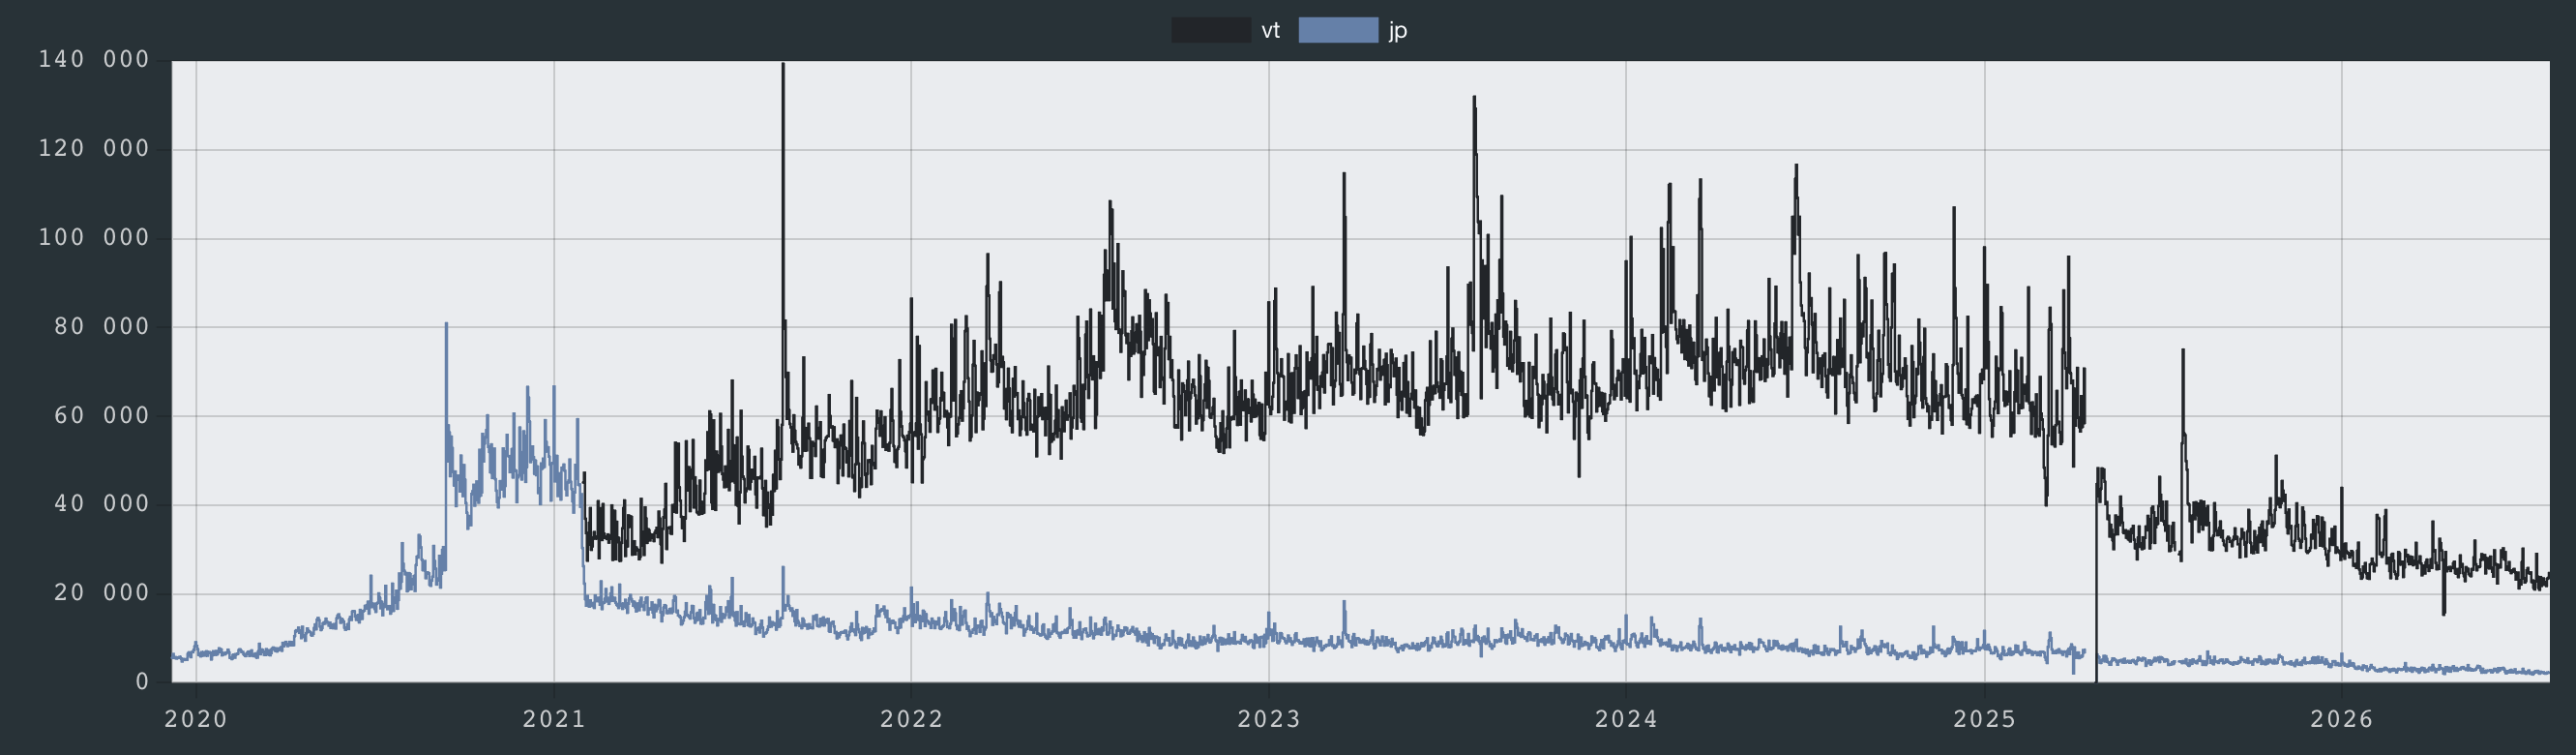This screenshot has width=2576, height=755.
Task: Click the 2024 x-axis label
Action: pos(1626,718)
